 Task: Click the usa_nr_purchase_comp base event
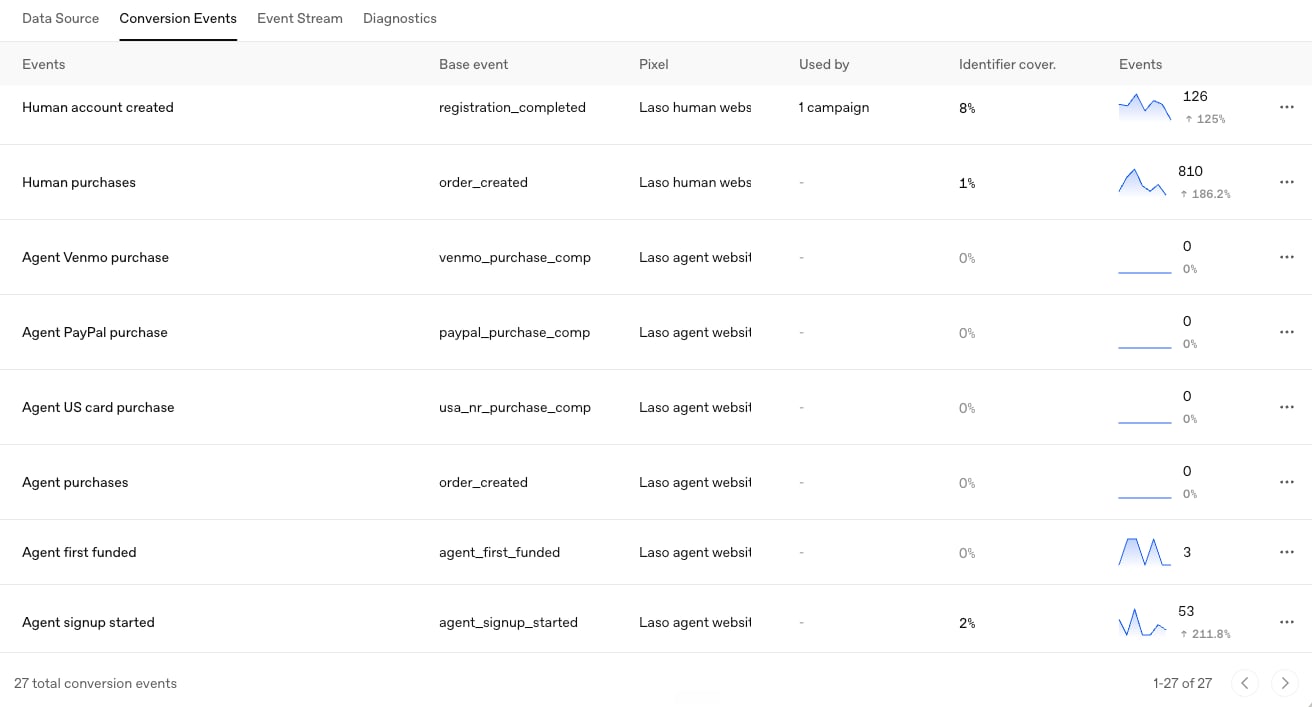tap(515, 407)
